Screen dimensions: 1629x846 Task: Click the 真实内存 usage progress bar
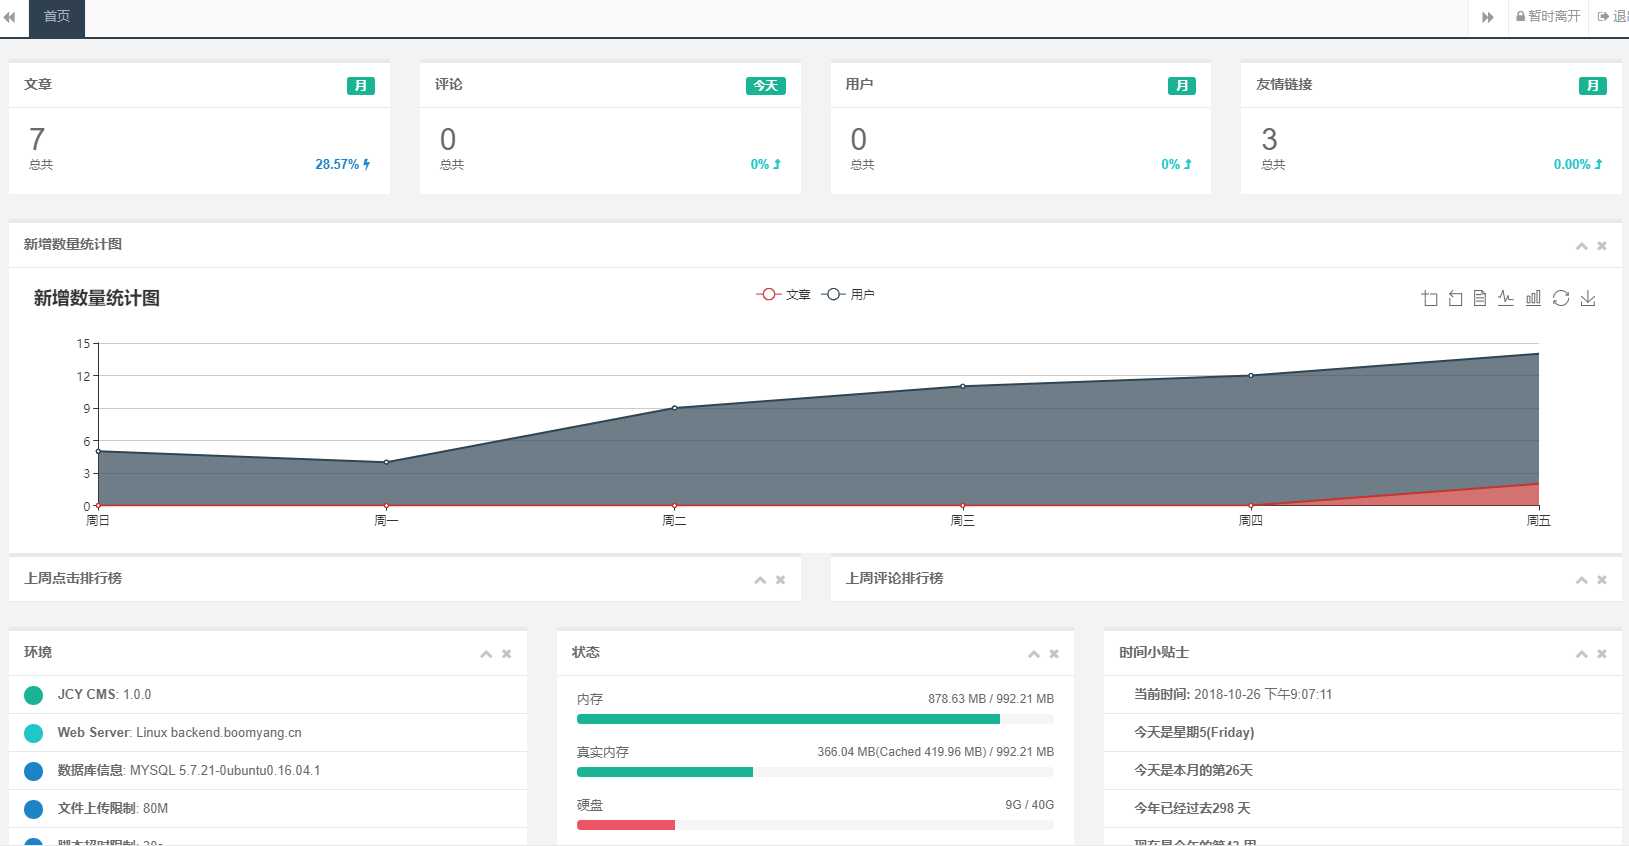[815, 772]
